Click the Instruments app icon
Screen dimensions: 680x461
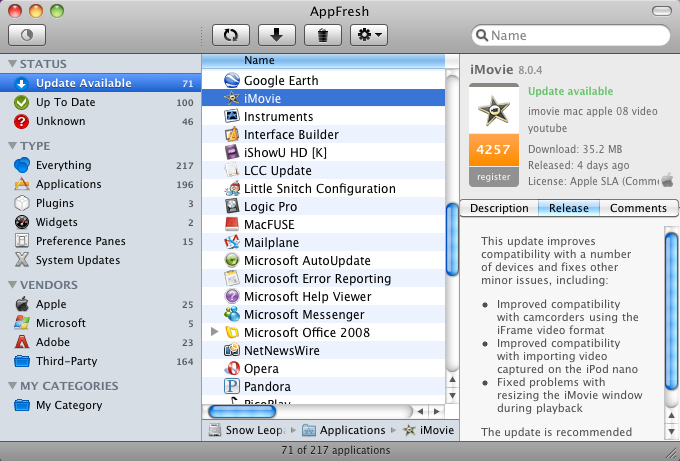tap(232, 116)
